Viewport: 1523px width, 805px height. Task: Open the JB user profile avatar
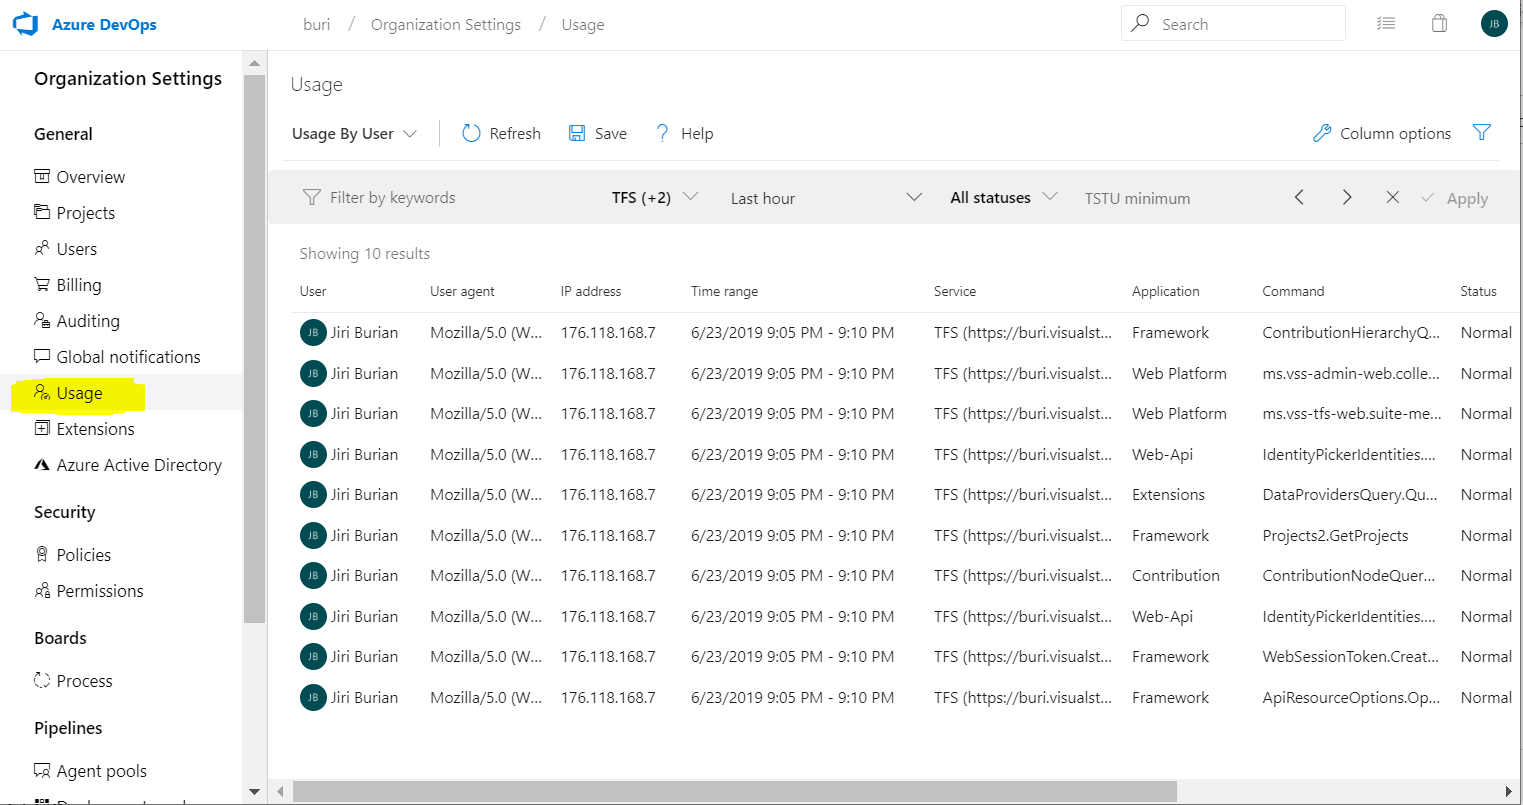(x=1494, y=23)
